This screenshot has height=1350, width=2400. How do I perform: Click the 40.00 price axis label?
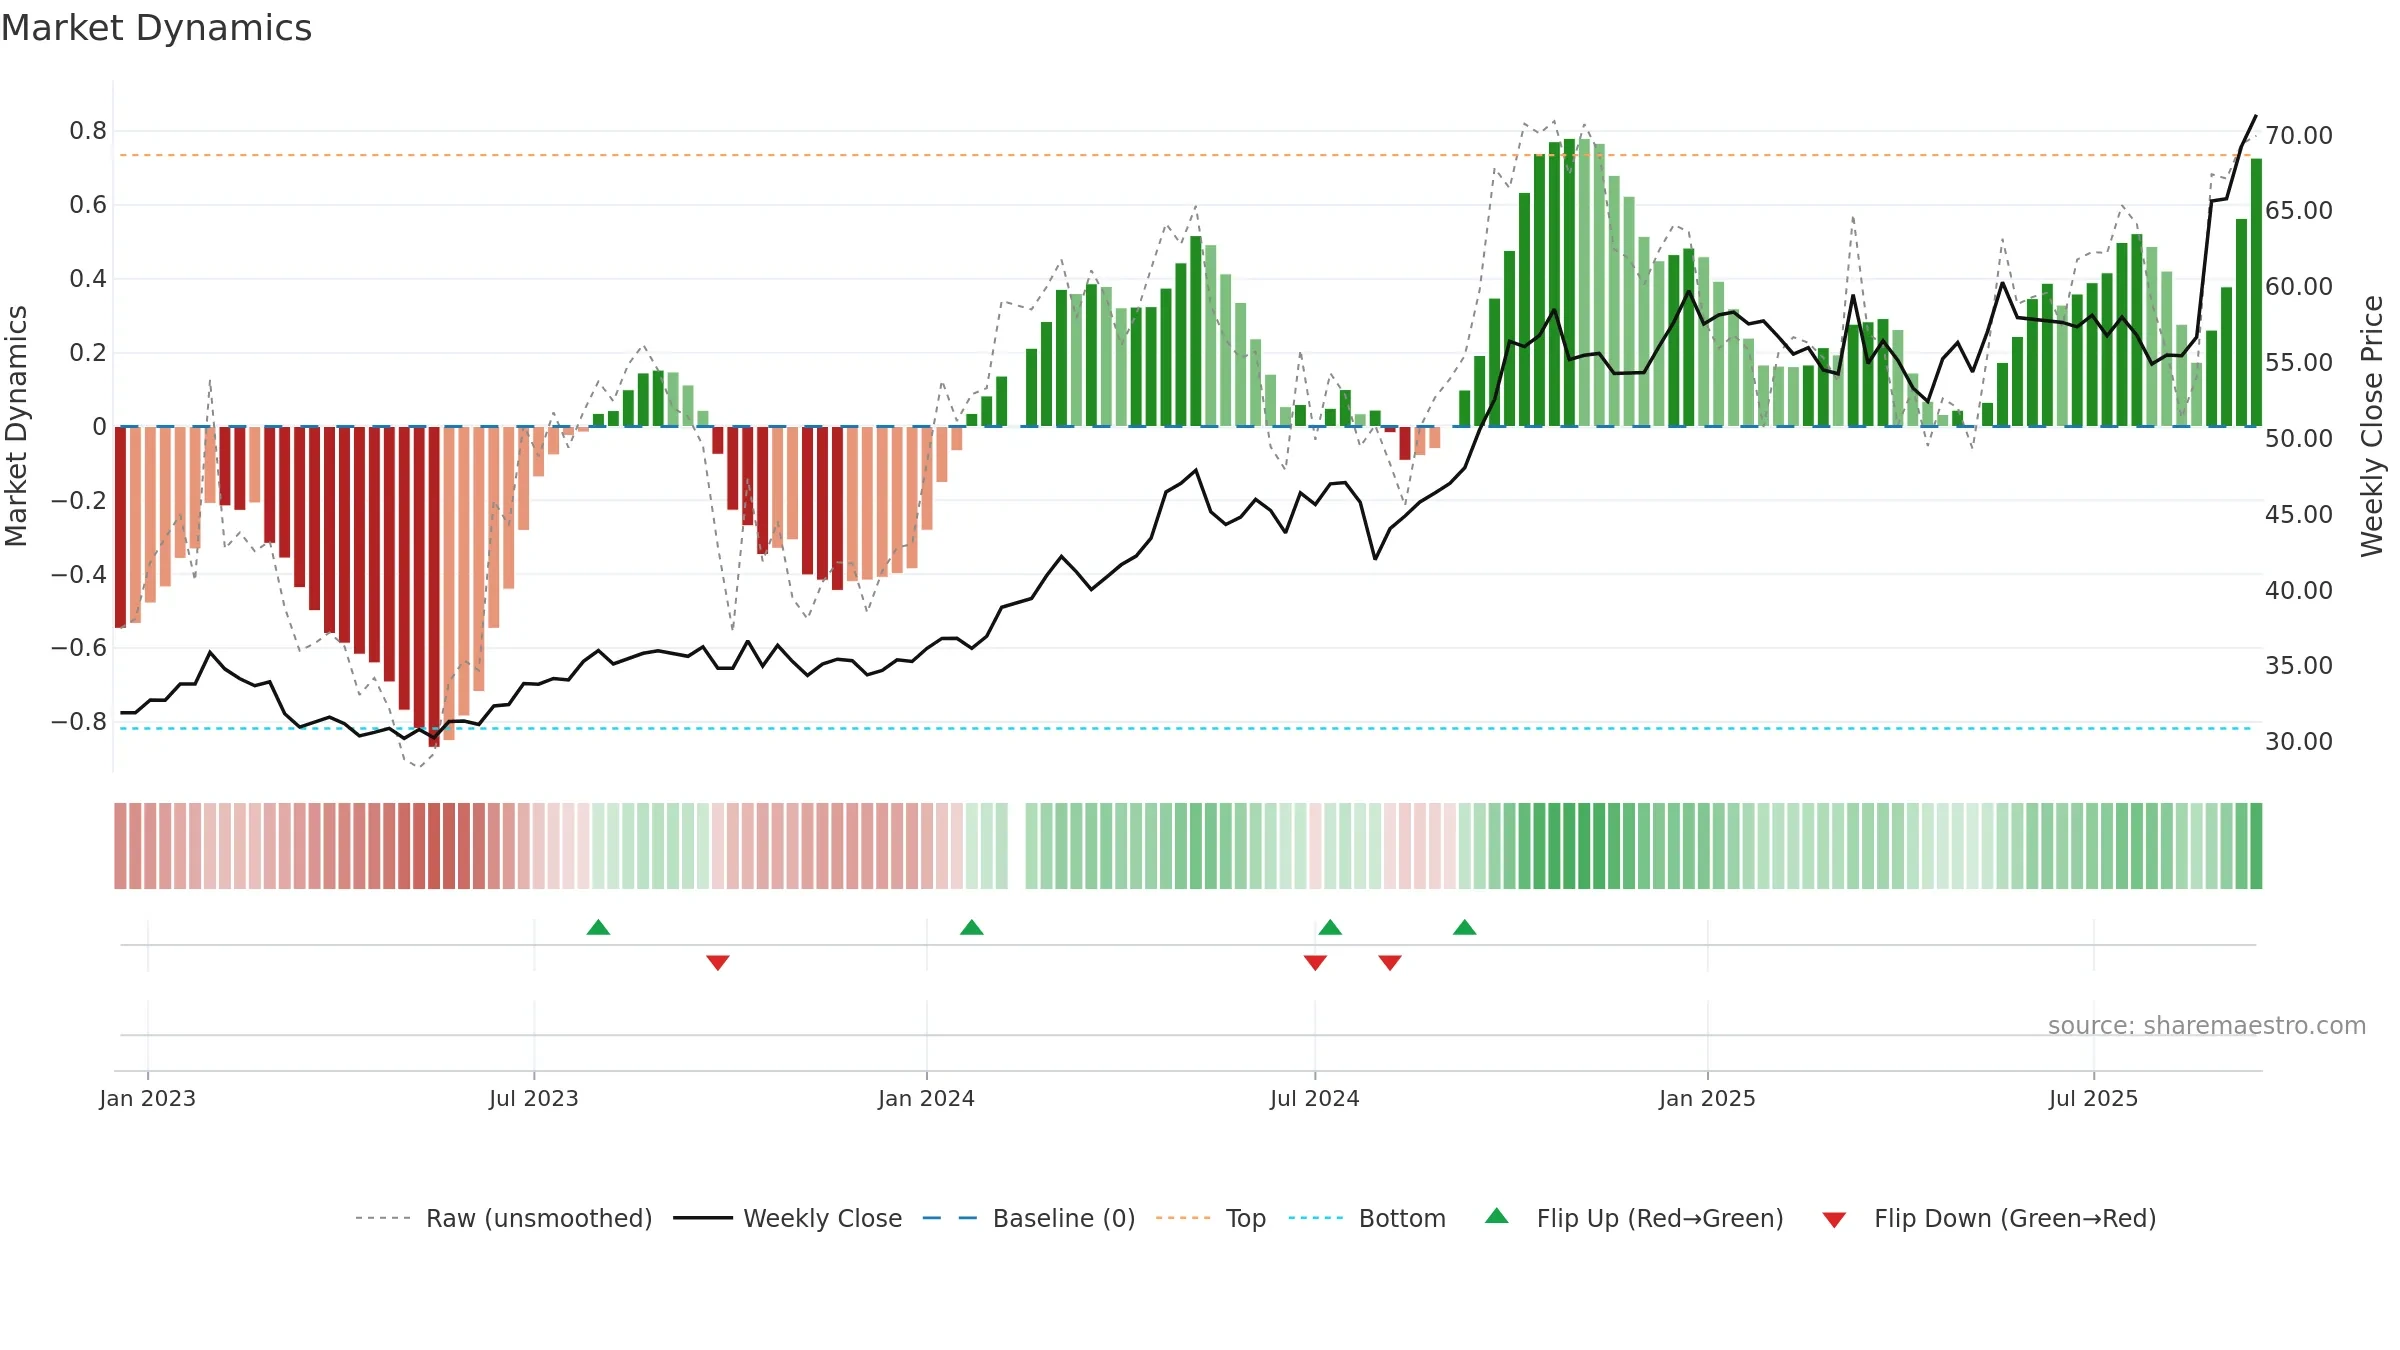2299,590
